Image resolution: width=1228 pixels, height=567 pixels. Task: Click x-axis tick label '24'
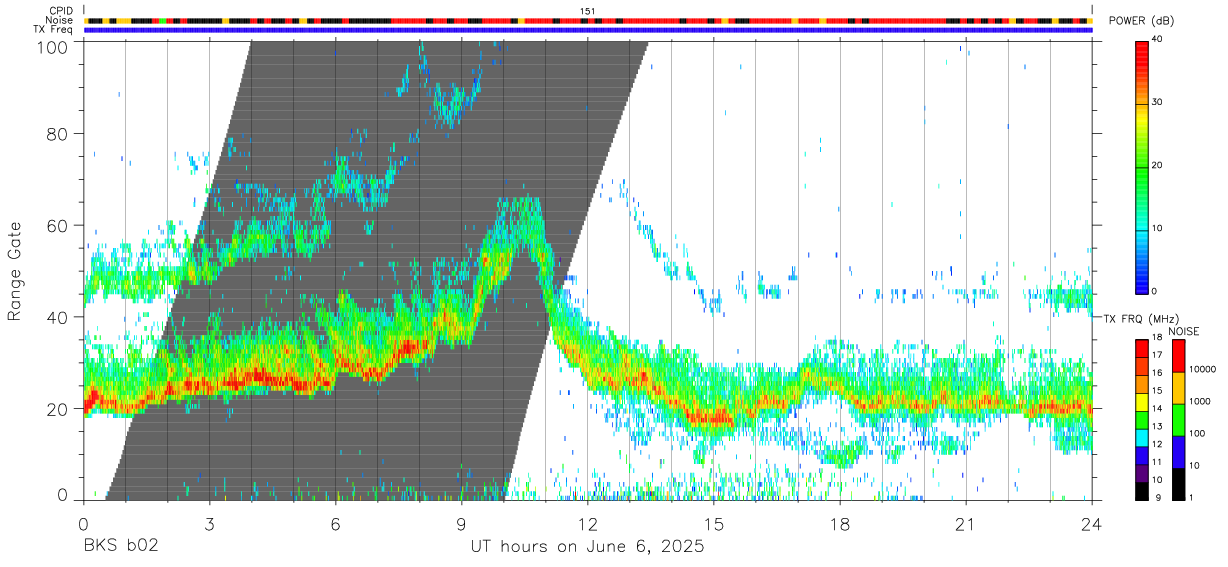click(1091, 525)
